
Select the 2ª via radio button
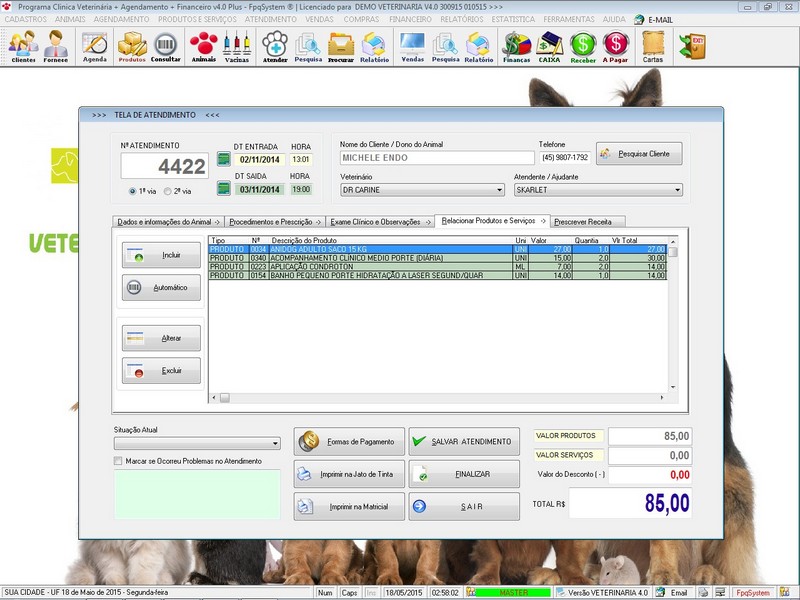[167, 191]
